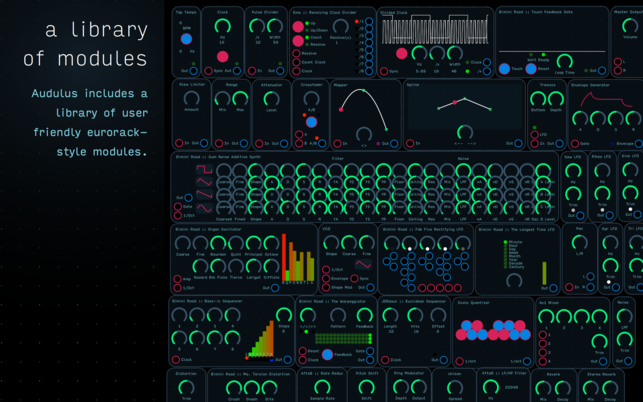Click the pink Clock module button
643x402 pixels.
tap(222, 57)
